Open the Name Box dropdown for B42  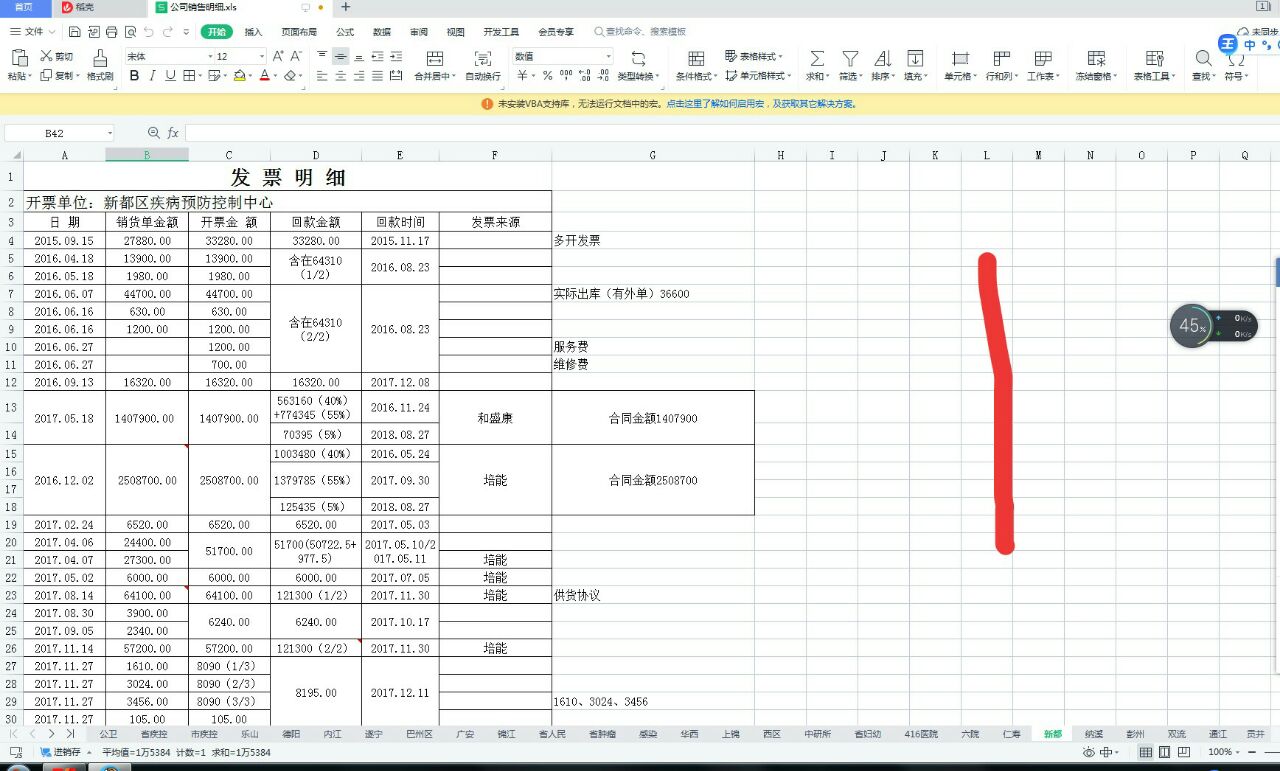(109, 133)
